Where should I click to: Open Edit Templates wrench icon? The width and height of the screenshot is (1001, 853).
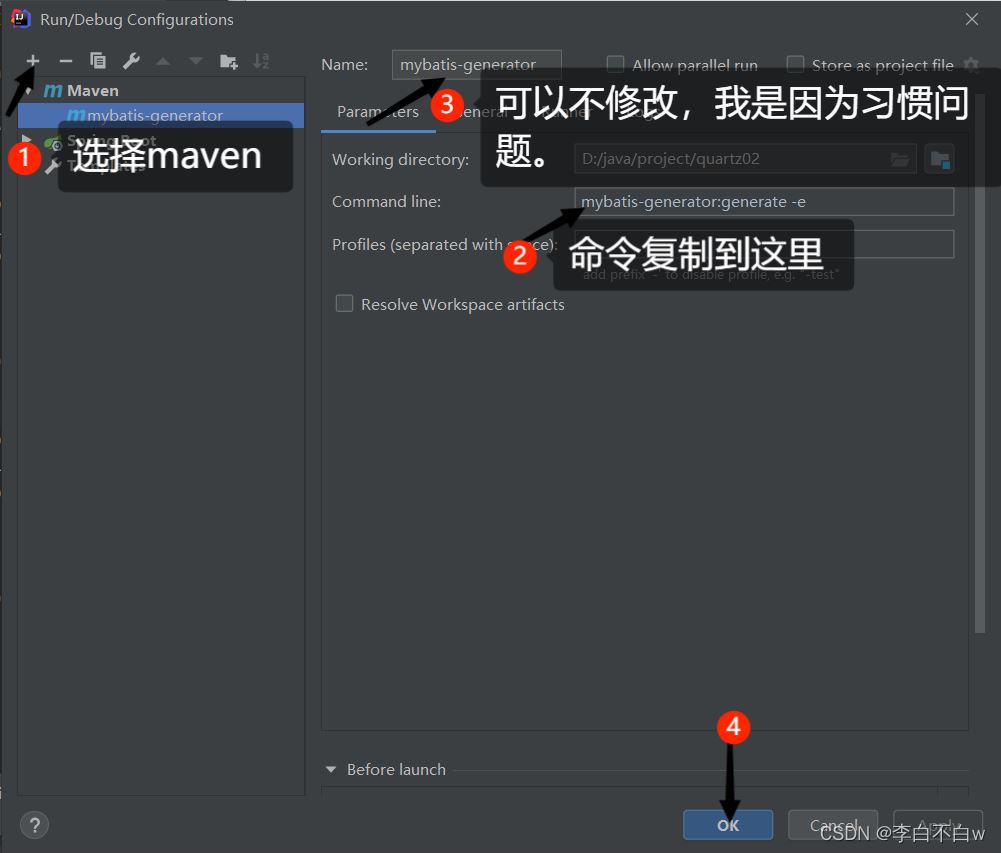pyautogui.click(x=132, y=61)
